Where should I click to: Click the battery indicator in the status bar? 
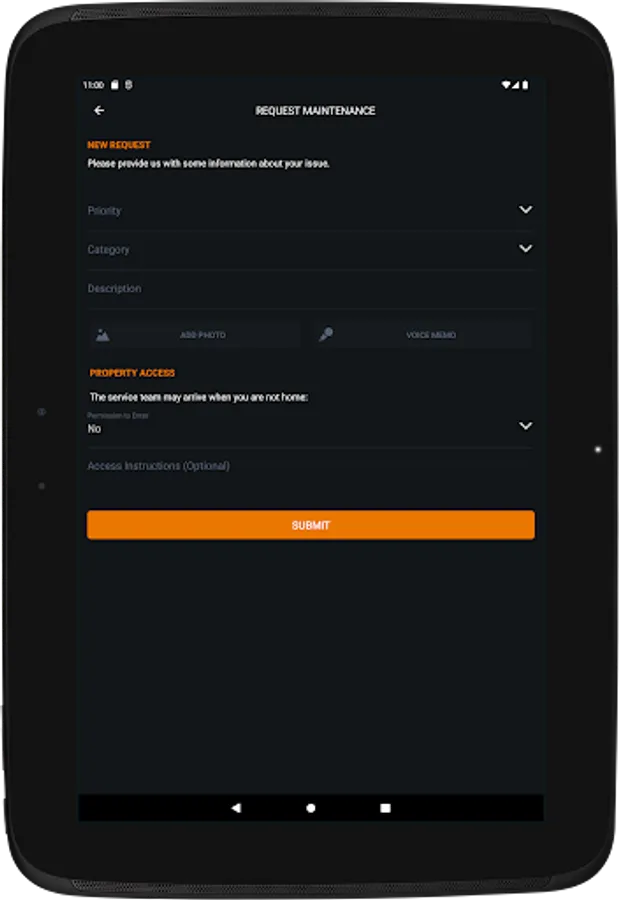(527, 86)
